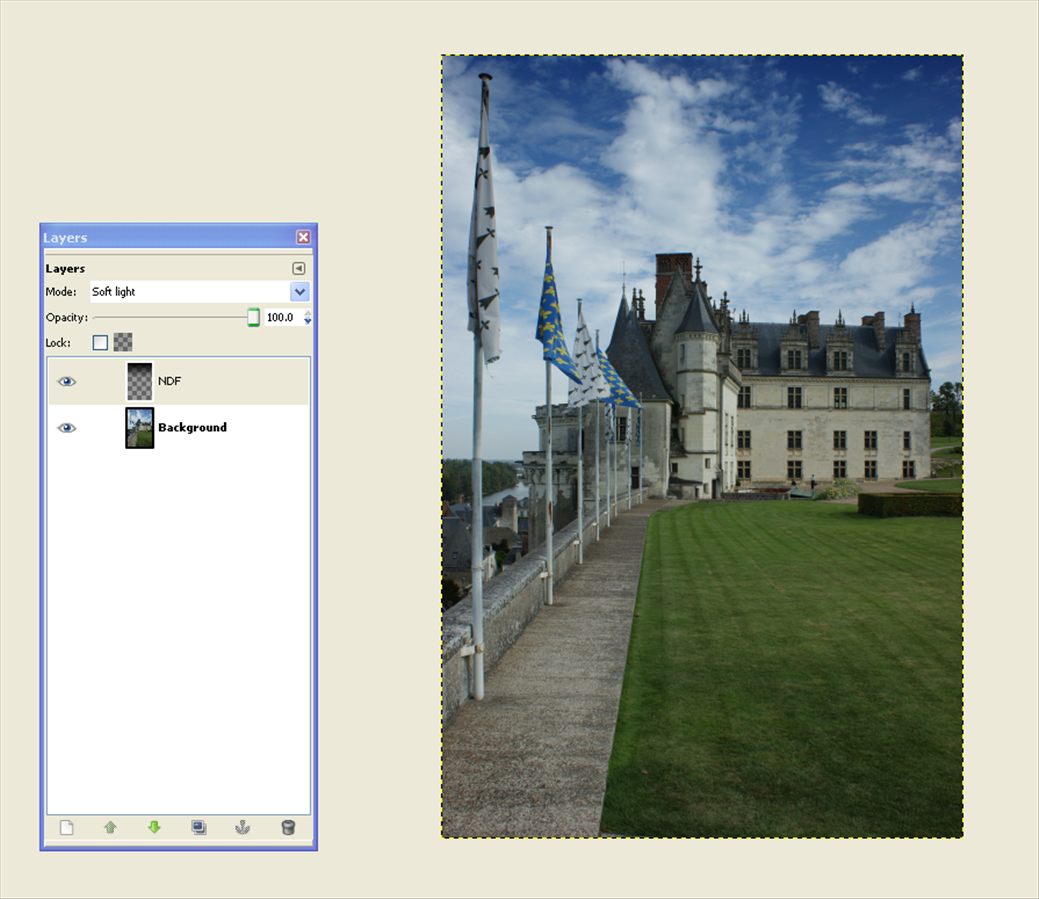Screen dimensions: 1039x899
Task: Enable the lock pixels checkbox
Action: (x=100, y=343)
